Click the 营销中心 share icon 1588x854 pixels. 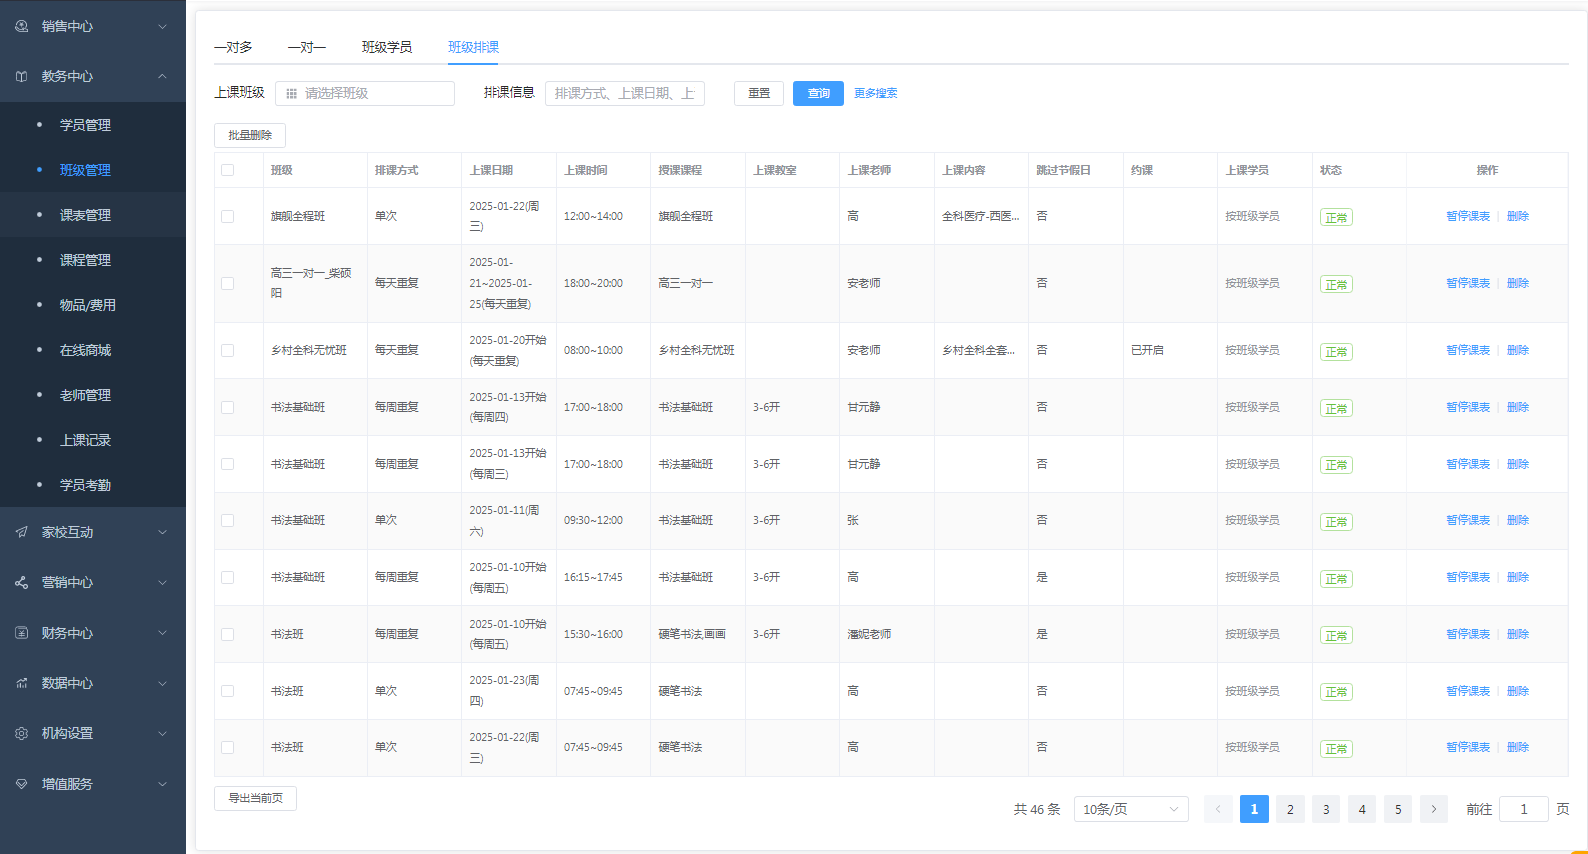click(21, 582)
